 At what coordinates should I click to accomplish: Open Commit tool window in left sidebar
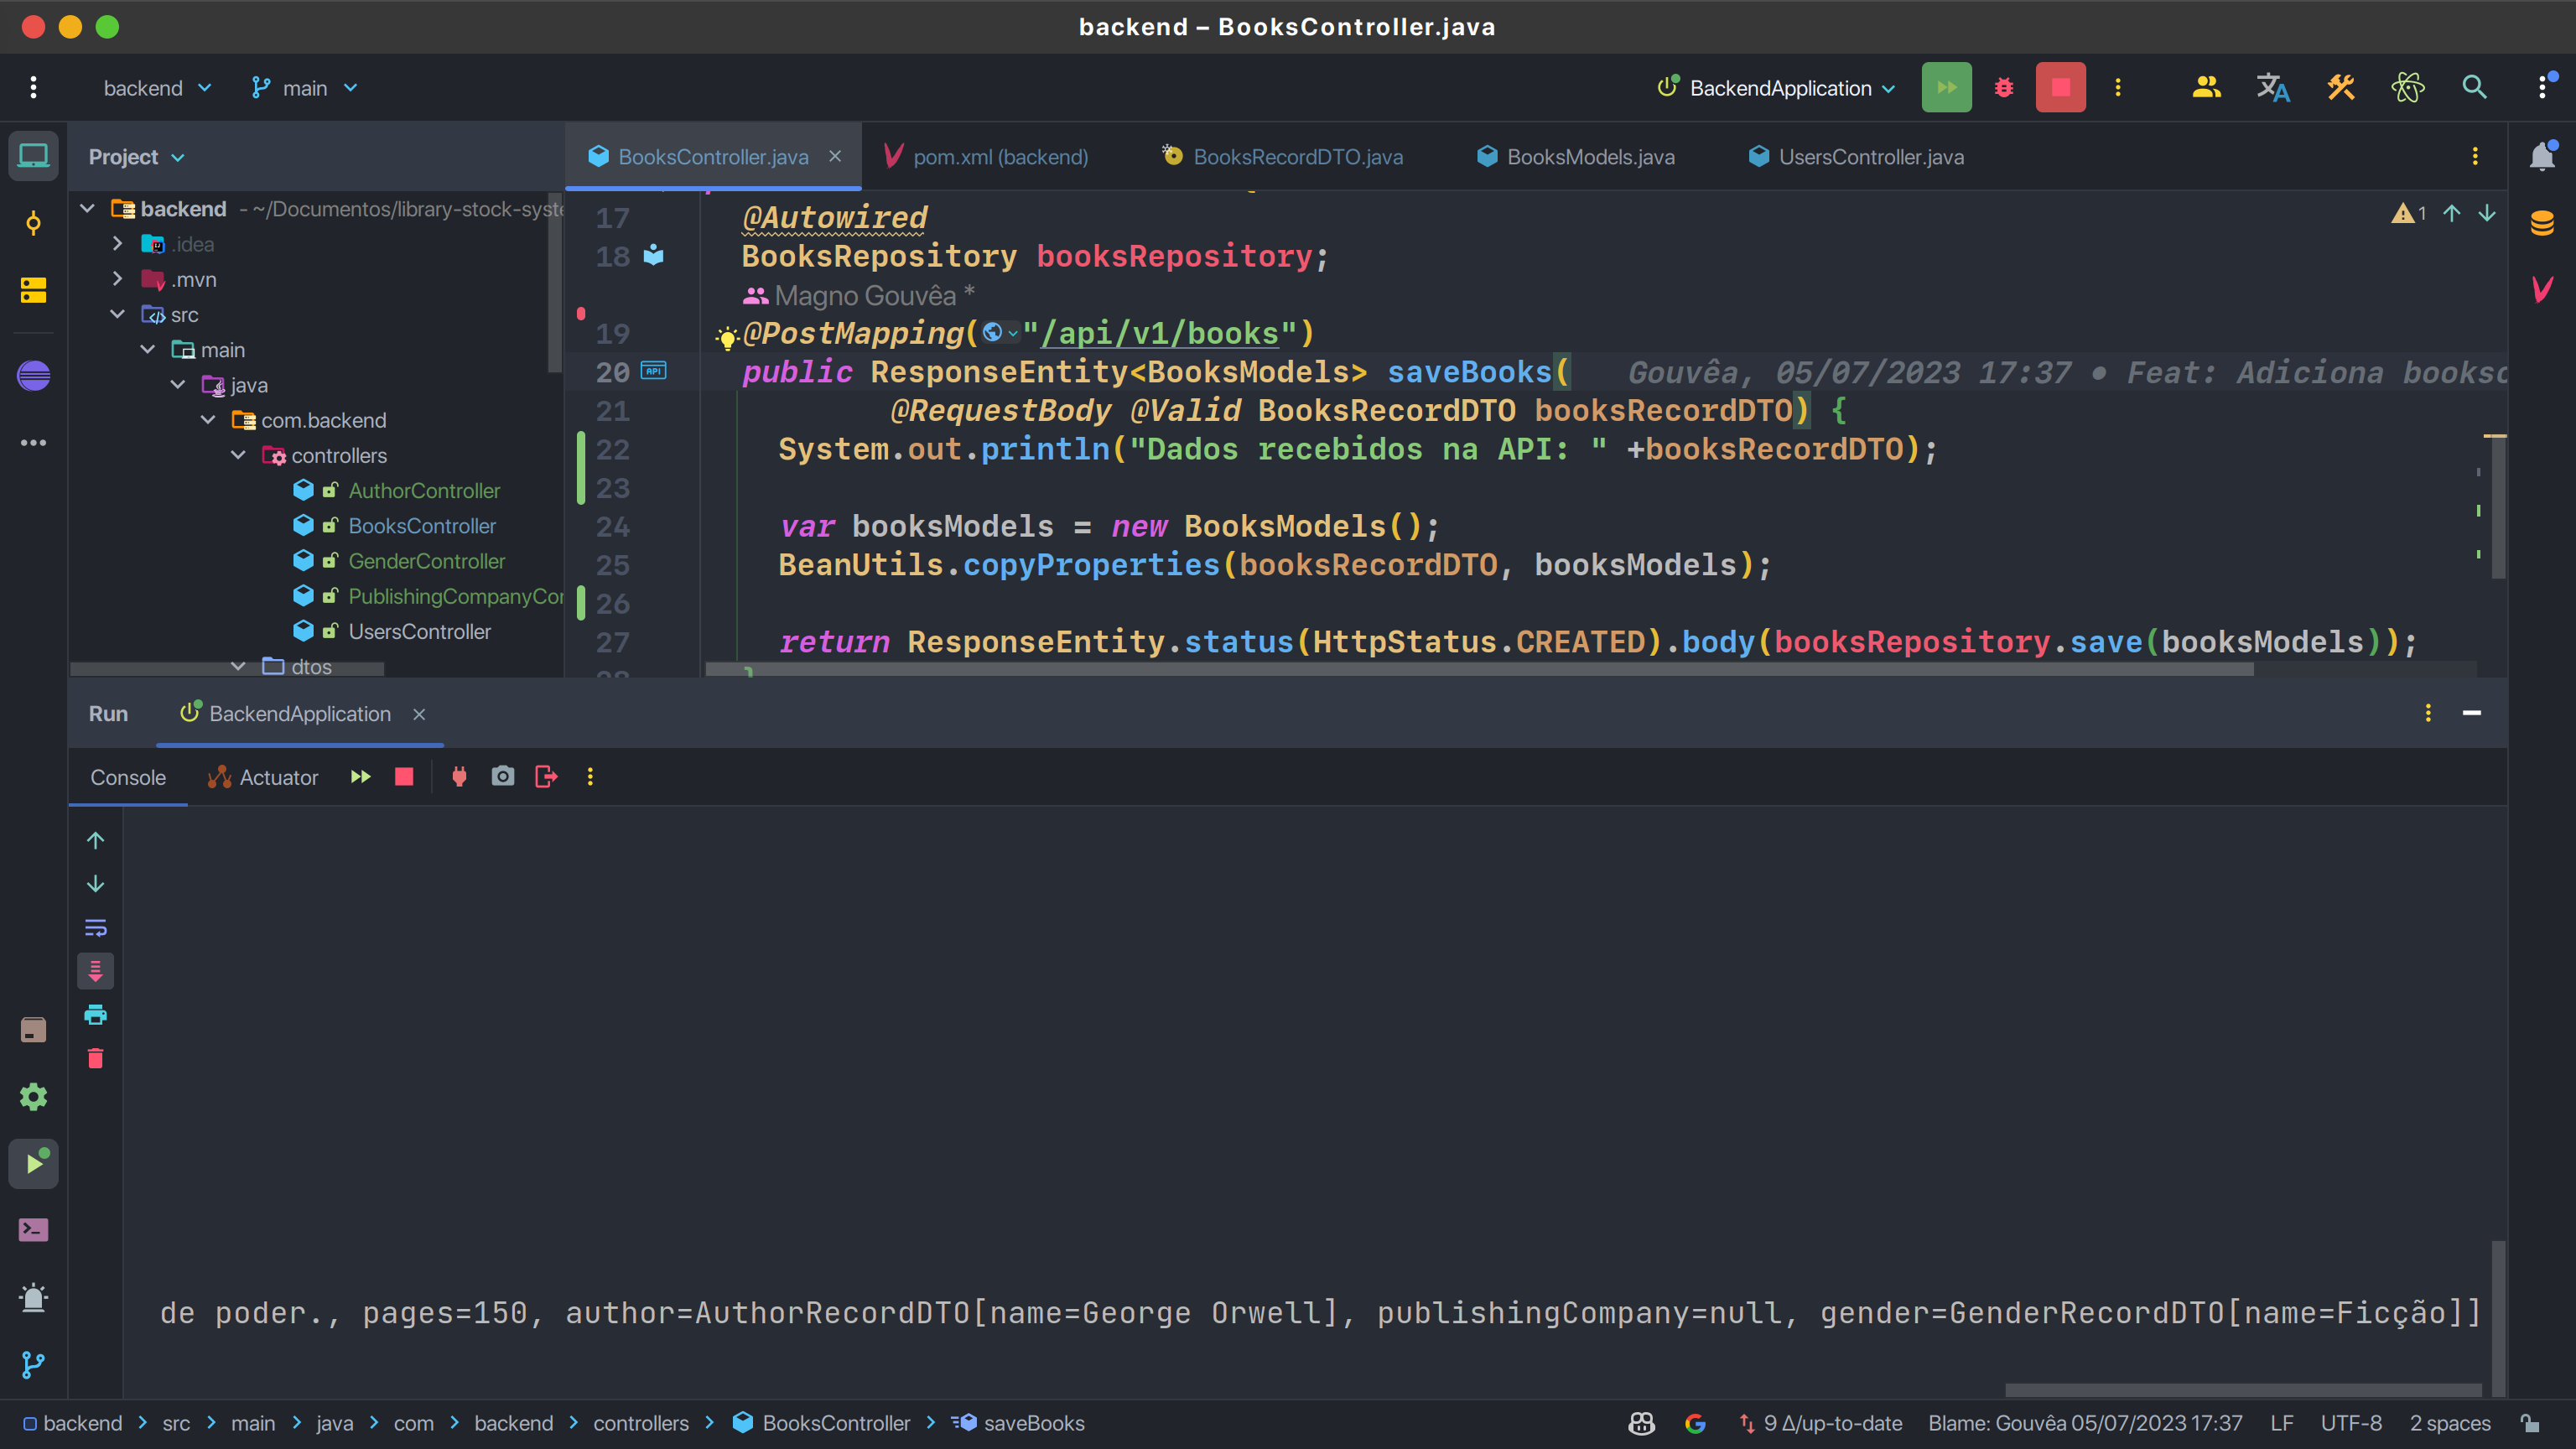pyautogui.click(x=33, y=222)
